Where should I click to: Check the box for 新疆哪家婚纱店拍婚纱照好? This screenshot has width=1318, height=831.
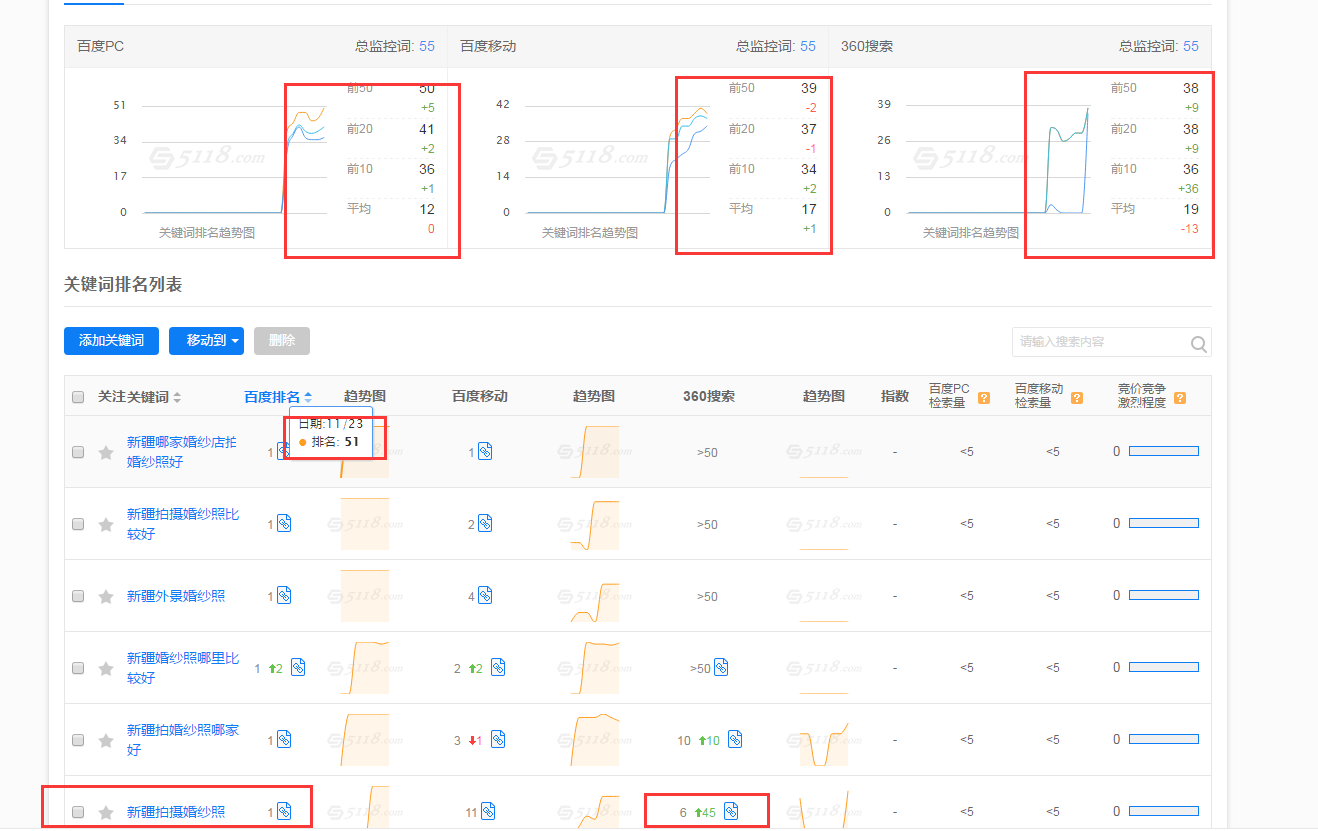tap(78, 452)
